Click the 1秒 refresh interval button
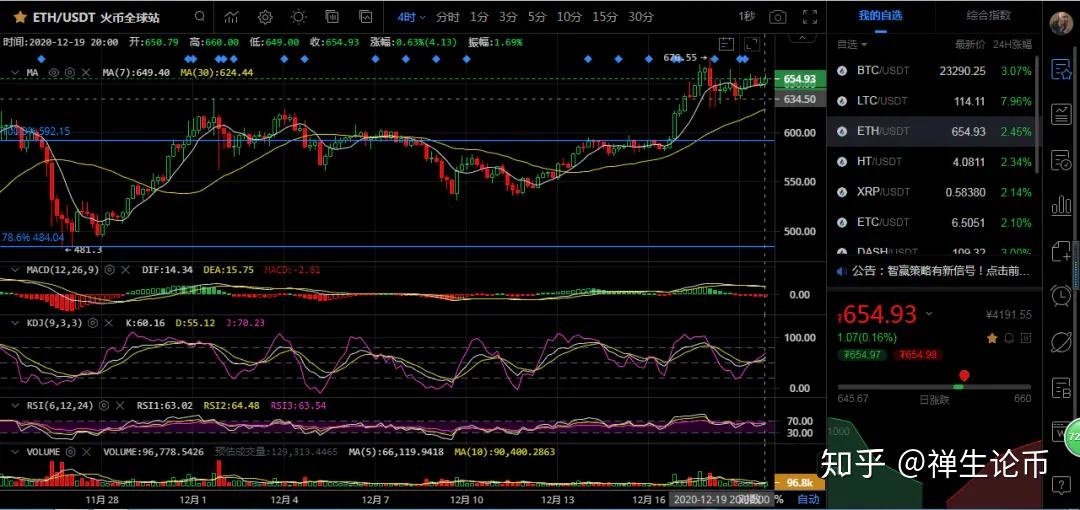Screen dimensions: 1080x510 747,17
